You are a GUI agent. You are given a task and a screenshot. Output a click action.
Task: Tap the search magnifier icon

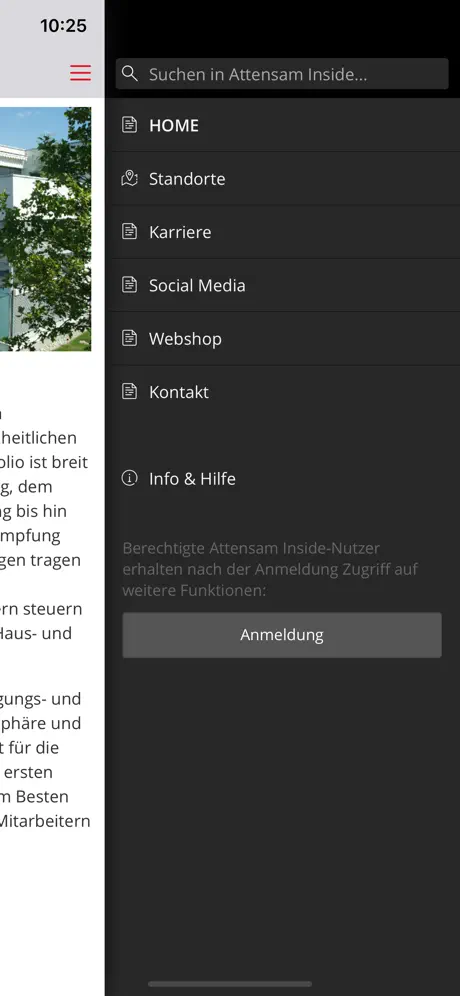click(130, 74)
